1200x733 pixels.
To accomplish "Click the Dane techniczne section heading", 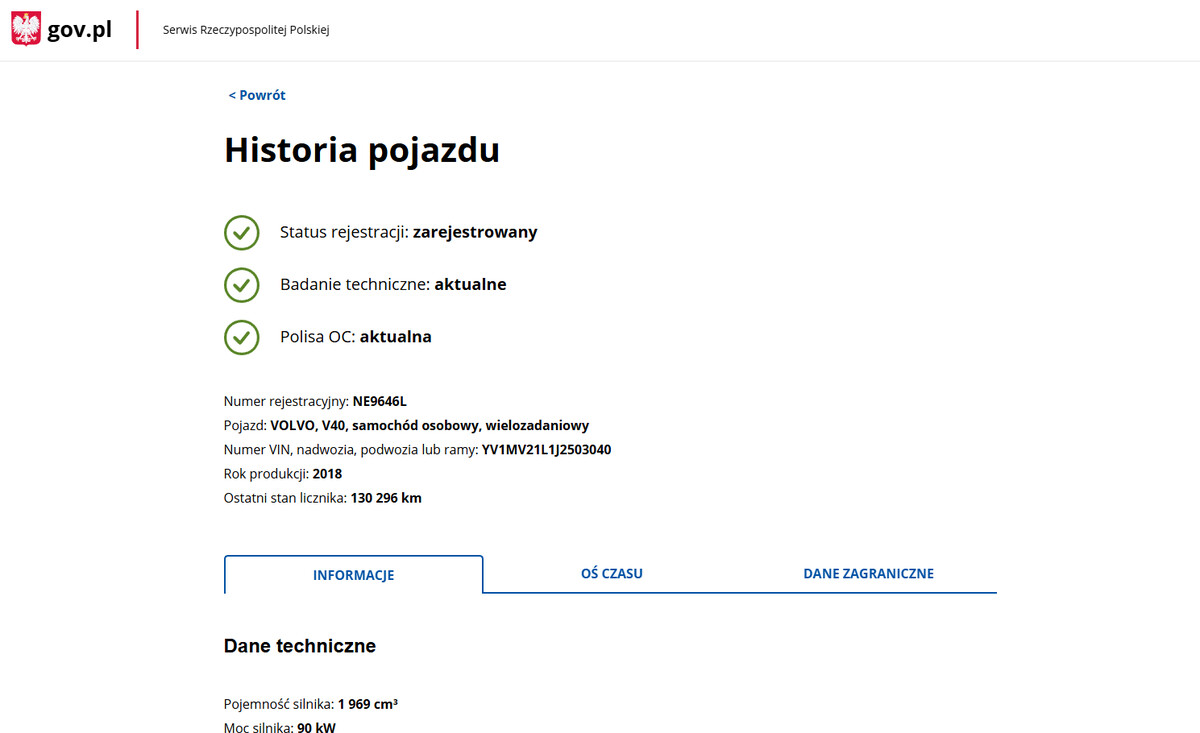I will (x=299, y=645).
